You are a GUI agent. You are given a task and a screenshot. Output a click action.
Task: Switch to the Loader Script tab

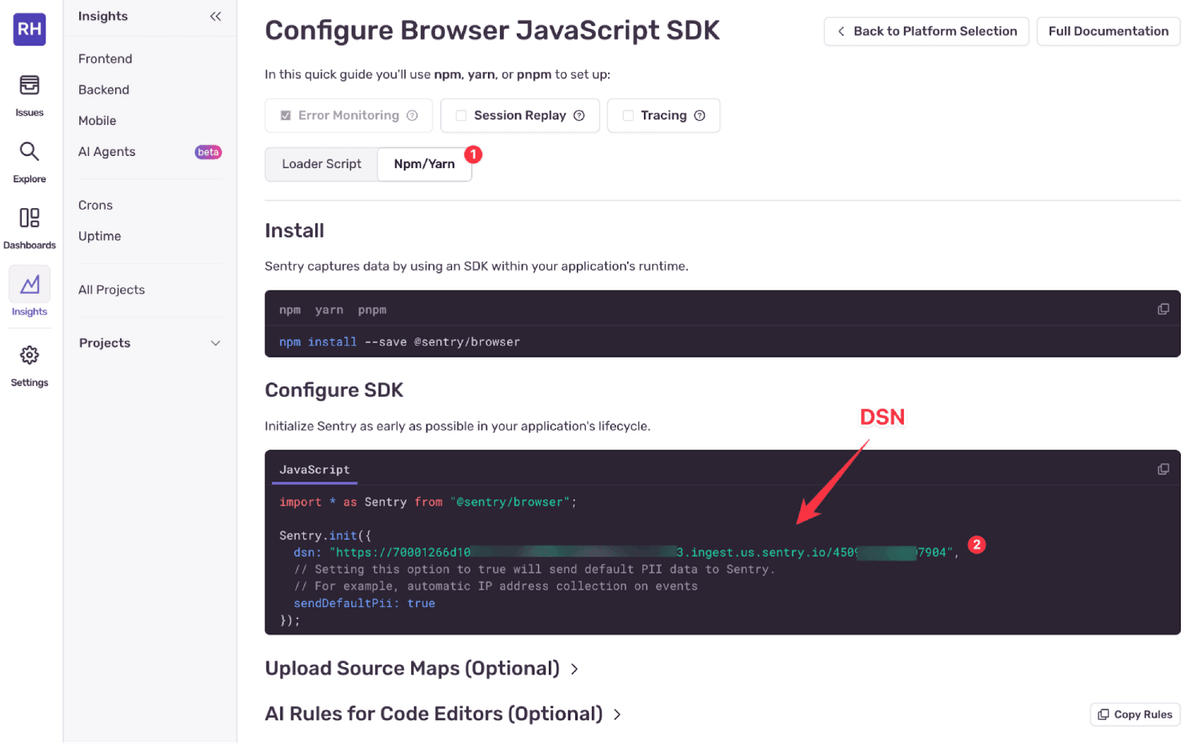(321, 163)
